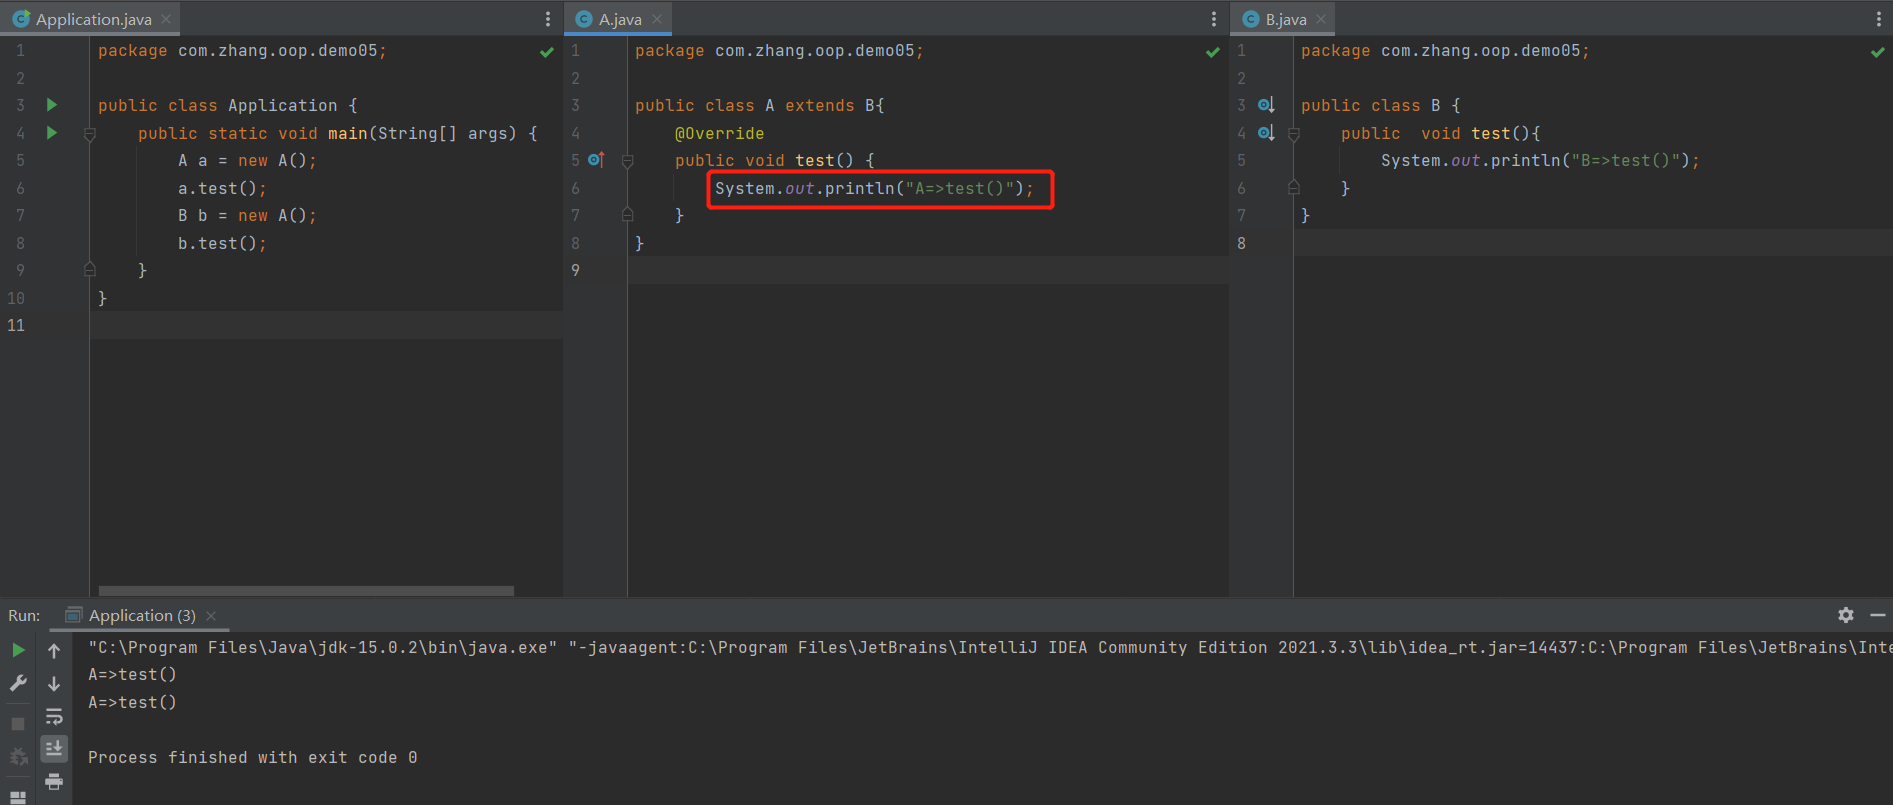Collapse the test() method fold in B.java
The image size is (1893, 805).
1294,134
